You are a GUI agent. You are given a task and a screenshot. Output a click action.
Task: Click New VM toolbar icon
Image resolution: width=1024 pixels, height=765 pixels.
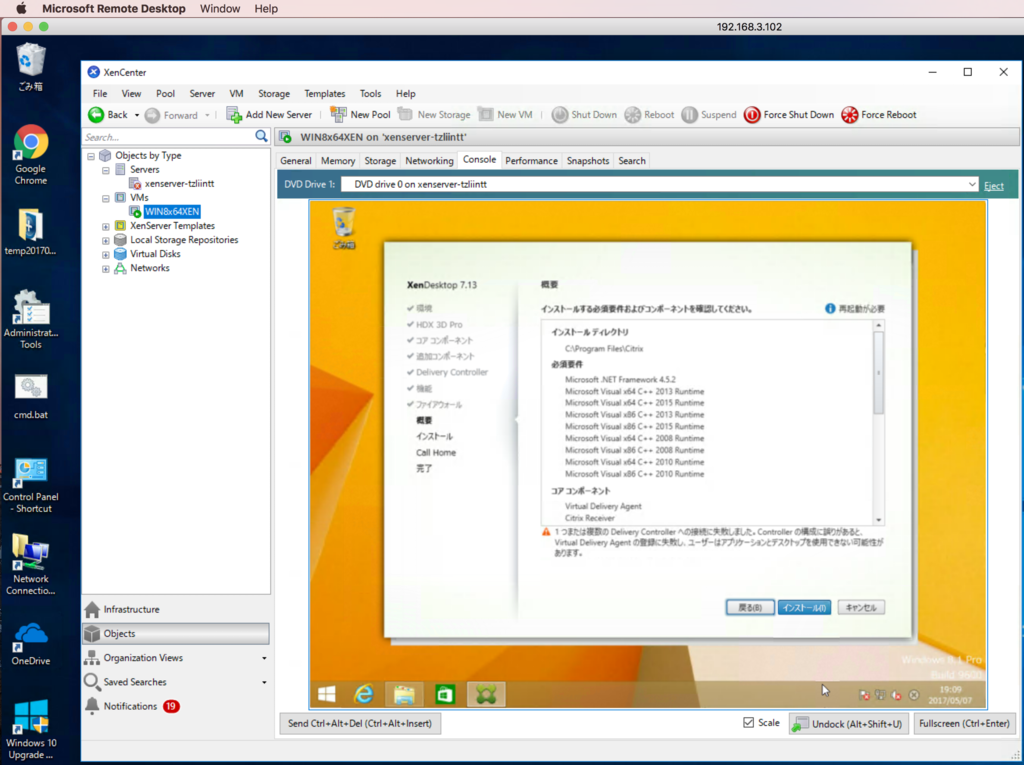coord(485,114)
